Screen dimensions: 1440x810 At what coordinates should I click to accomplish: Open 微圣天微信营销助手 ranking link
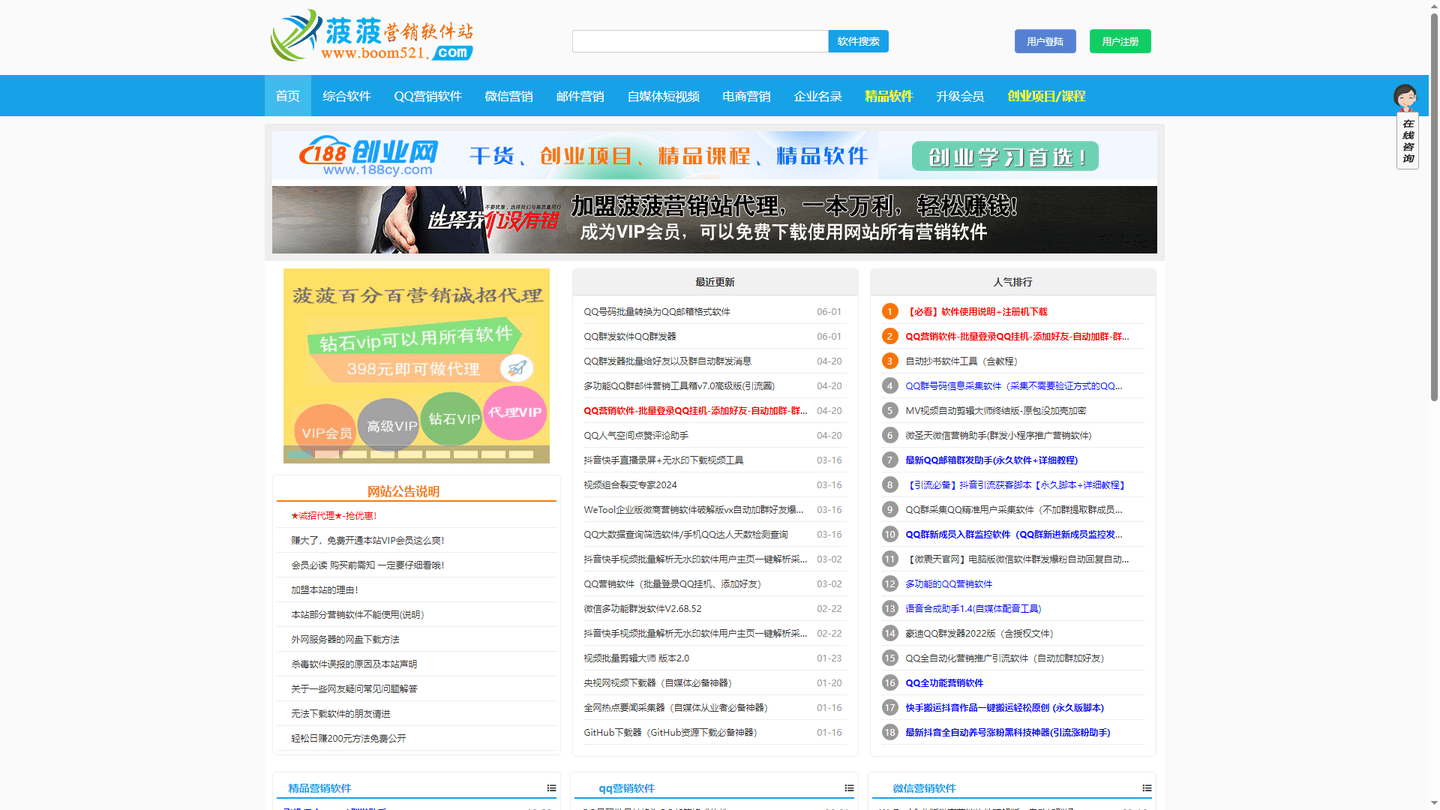coord(998,436)
